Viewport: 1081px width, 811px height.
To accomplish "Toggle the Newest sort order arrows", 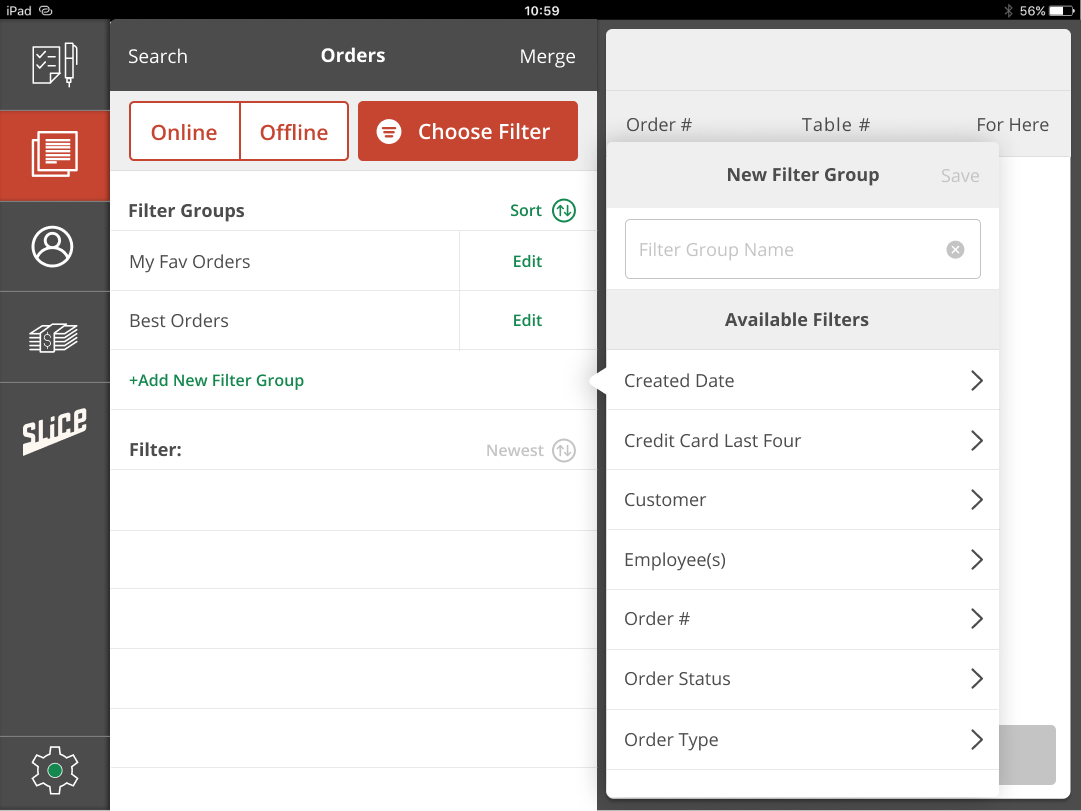I will pyautogui.click(x=567, y=450).
